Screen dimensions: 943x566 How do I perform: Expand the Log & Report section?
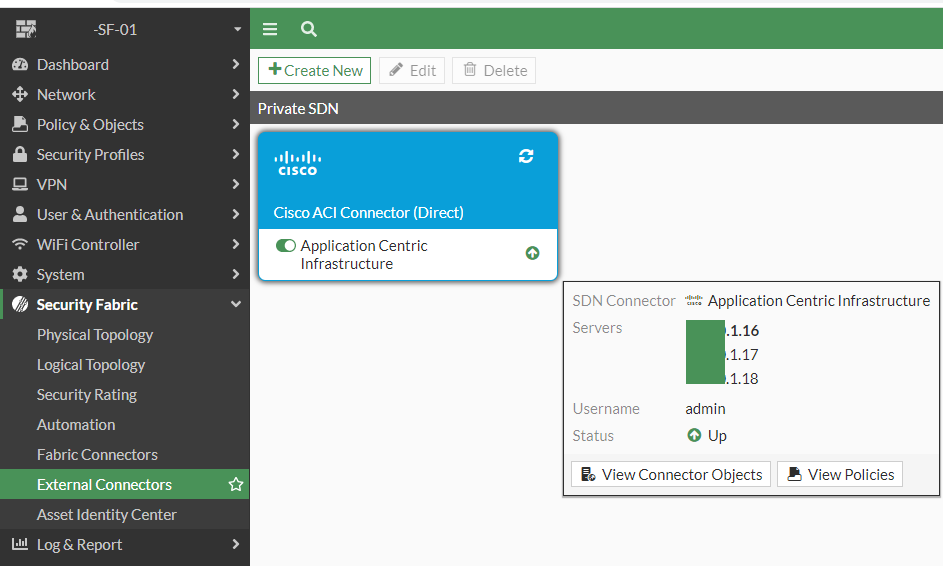[236, 545]
